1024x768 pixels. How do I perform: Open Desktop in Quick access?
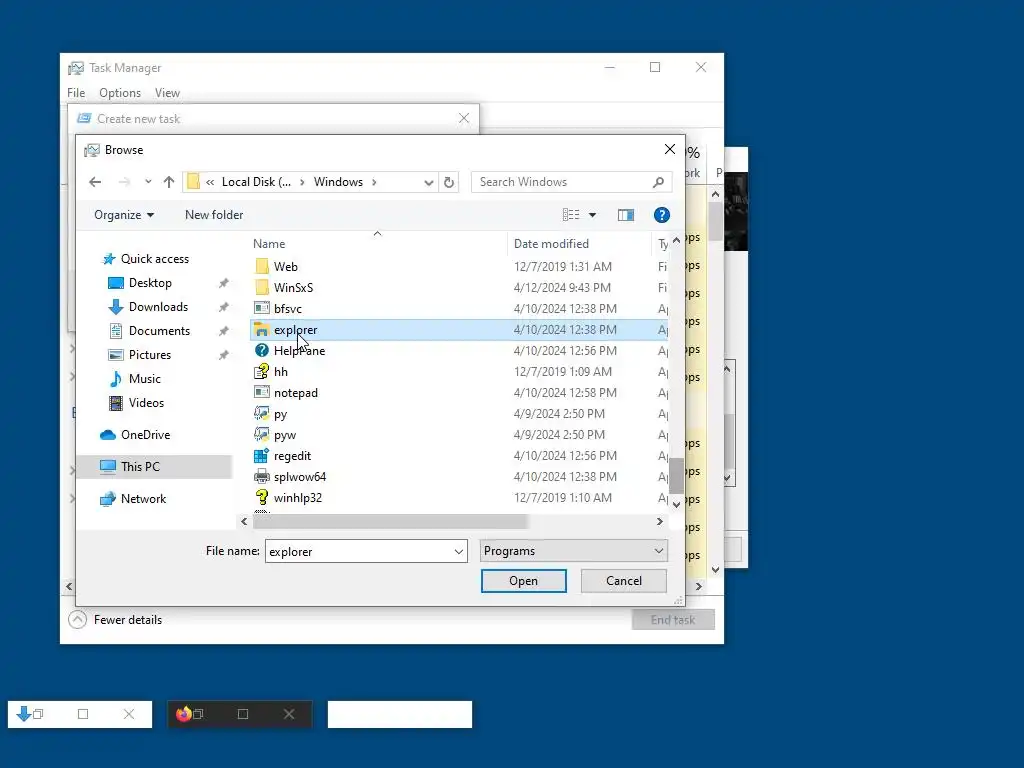pyautogui.click(x=150, y=283)
